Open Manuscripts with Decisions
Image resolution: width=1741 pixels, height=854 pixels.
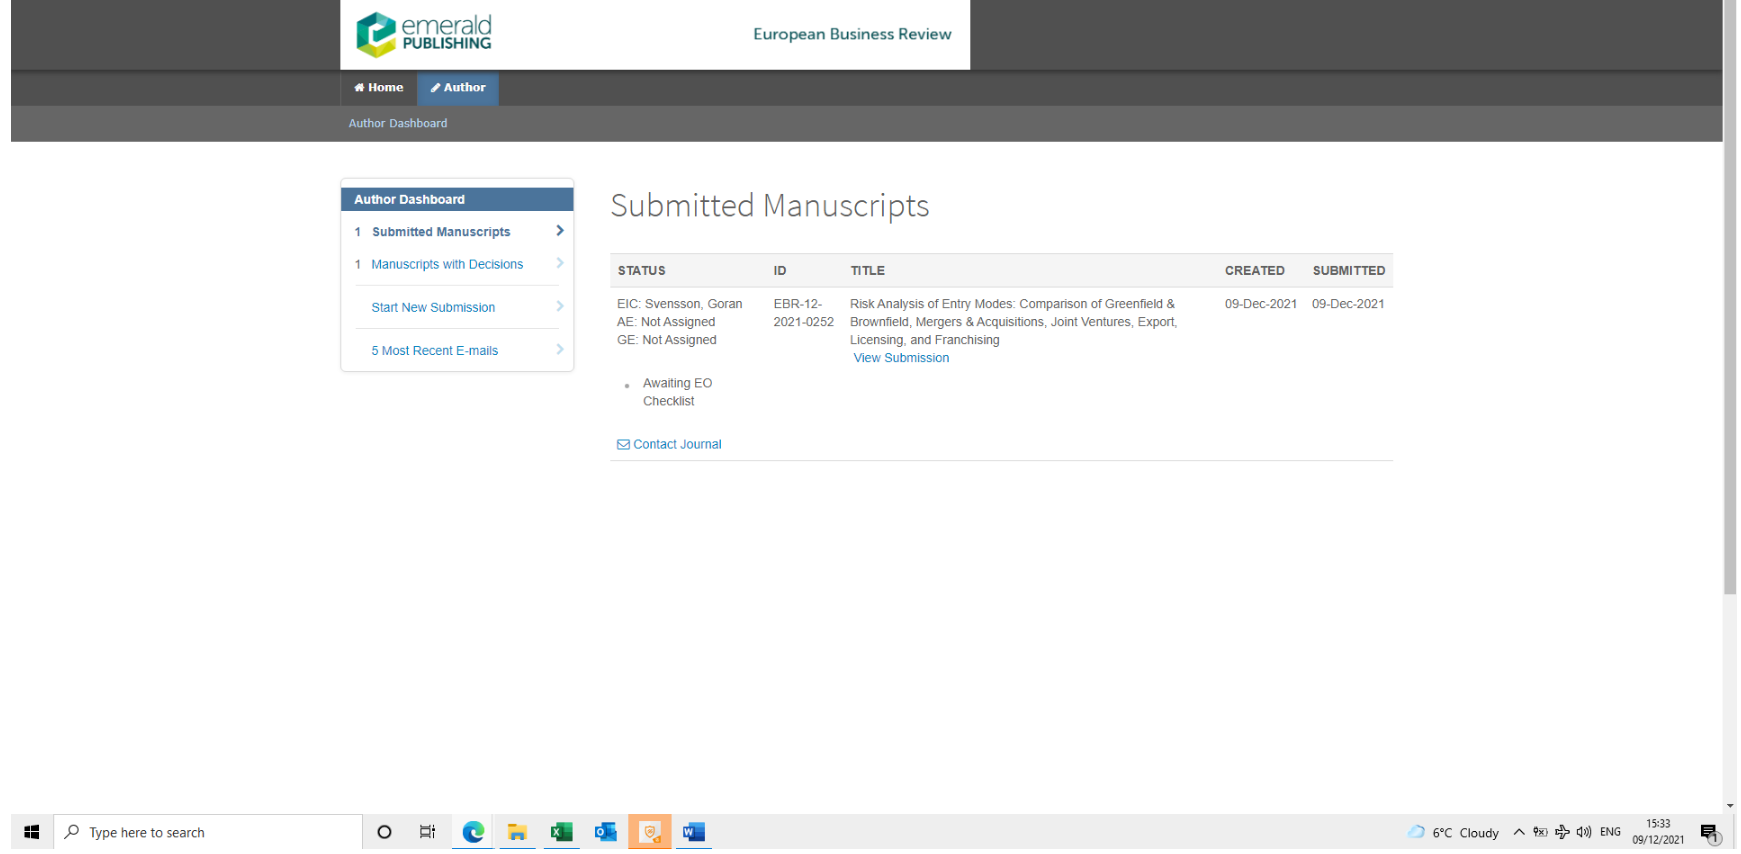447,265
